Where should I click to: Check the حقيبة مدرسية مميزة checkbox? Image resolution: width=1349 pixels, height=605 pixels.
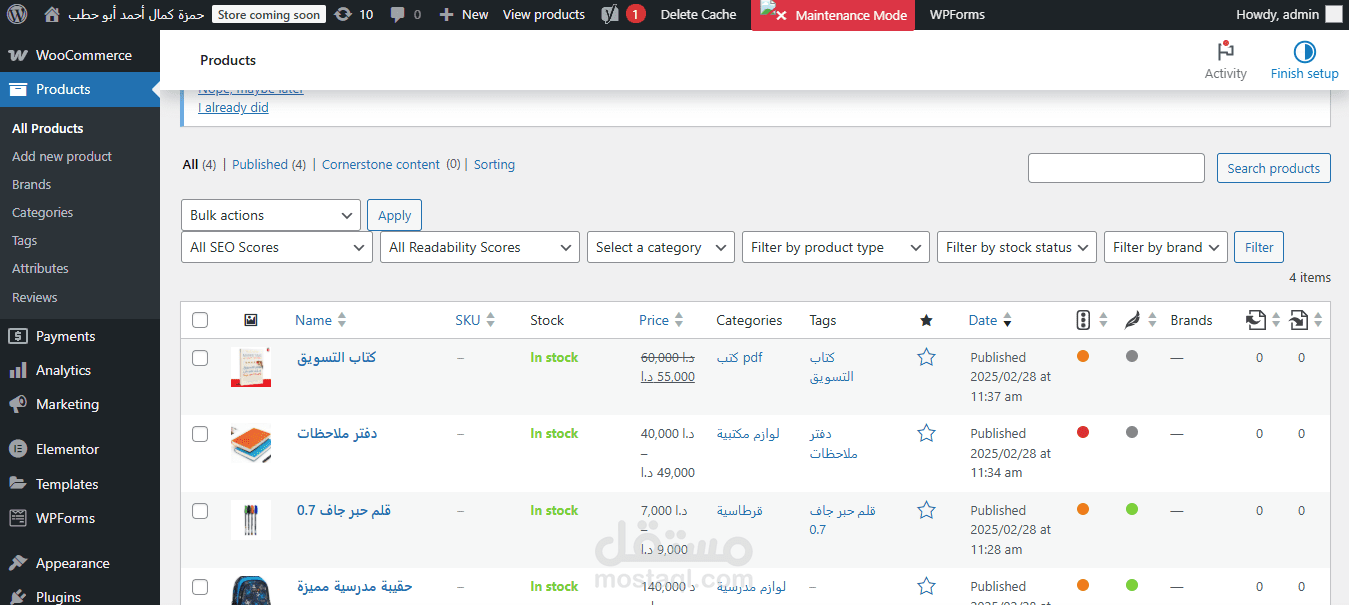pos(200,586)
